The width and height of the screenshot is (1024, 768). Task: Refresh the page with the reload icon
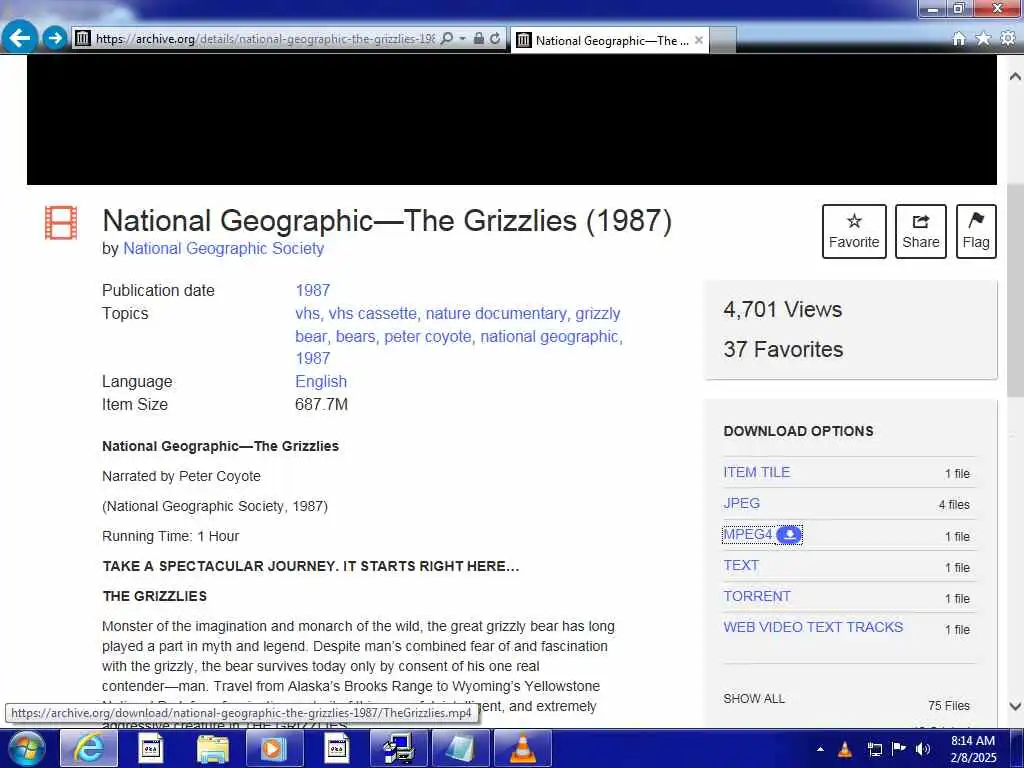(495, 39)
